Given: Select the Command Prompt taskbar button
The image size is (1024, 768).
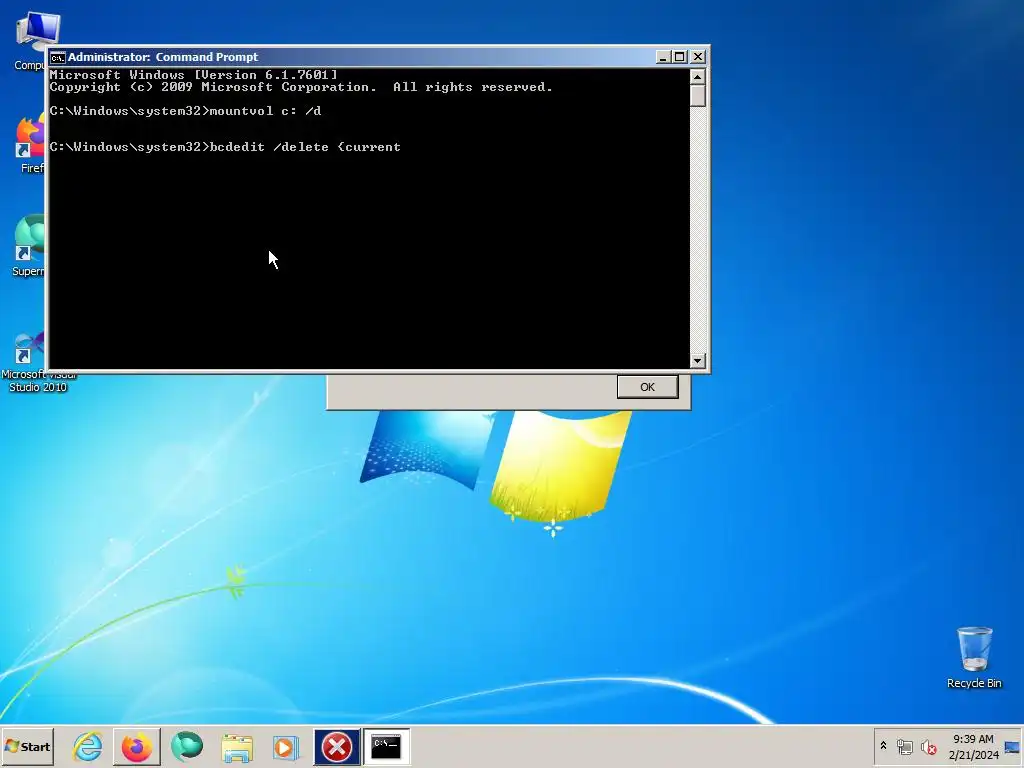Looking at the screenshot, I should tap(387, 746).
